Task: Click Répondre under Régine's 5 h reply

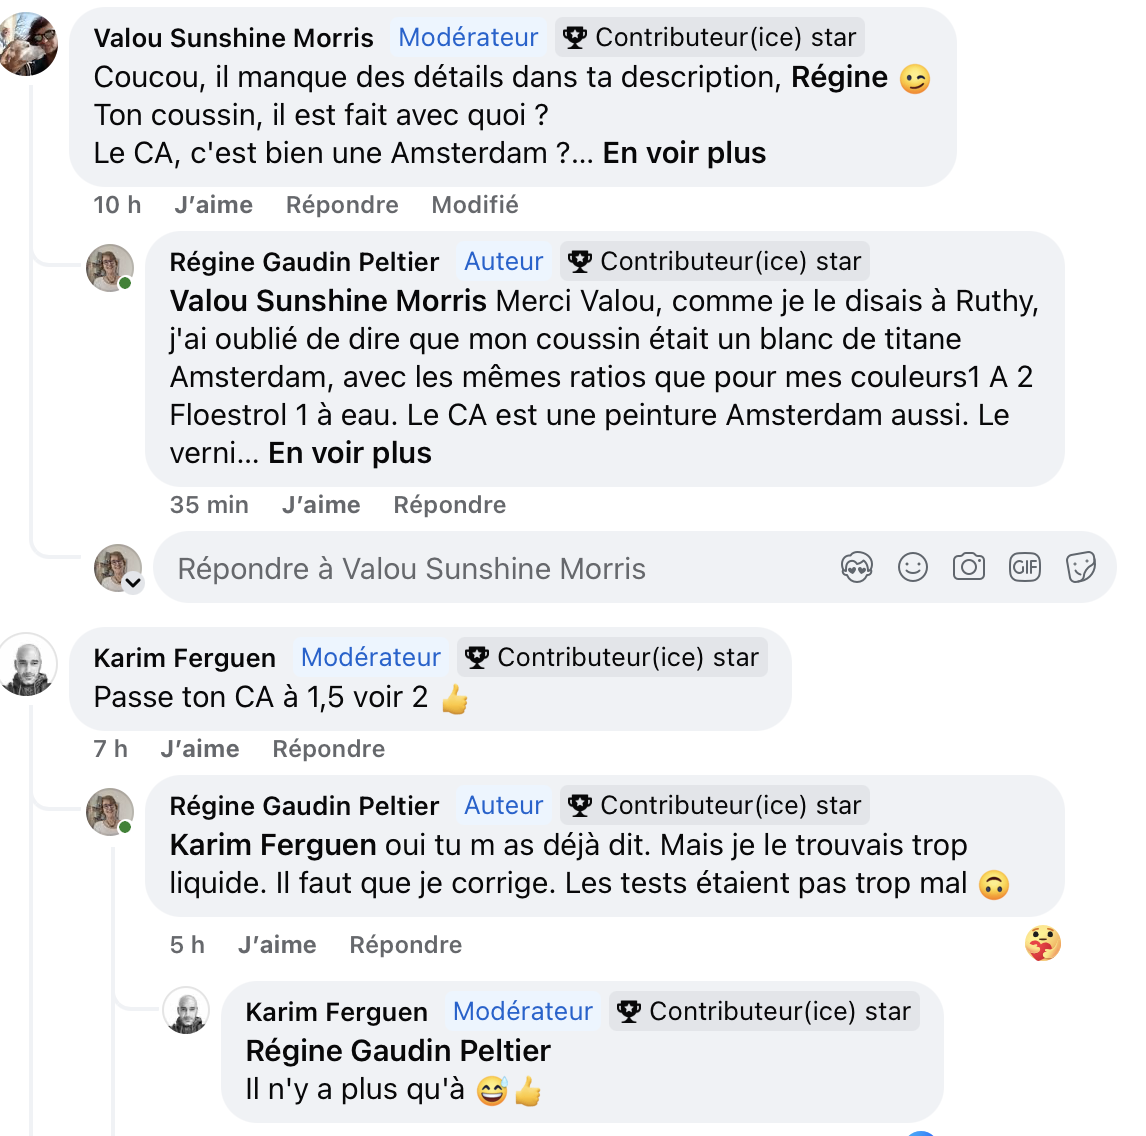Action: (x=405, y=945)
